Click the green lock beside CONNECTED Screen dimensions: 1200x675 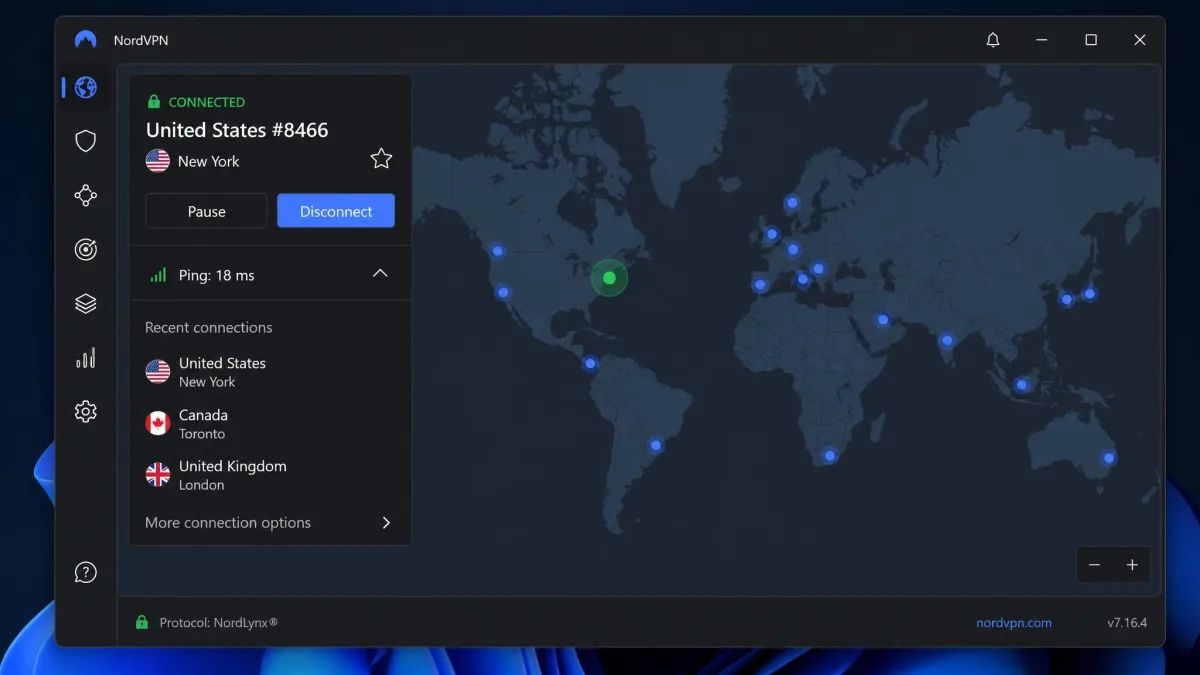[154, 102]
